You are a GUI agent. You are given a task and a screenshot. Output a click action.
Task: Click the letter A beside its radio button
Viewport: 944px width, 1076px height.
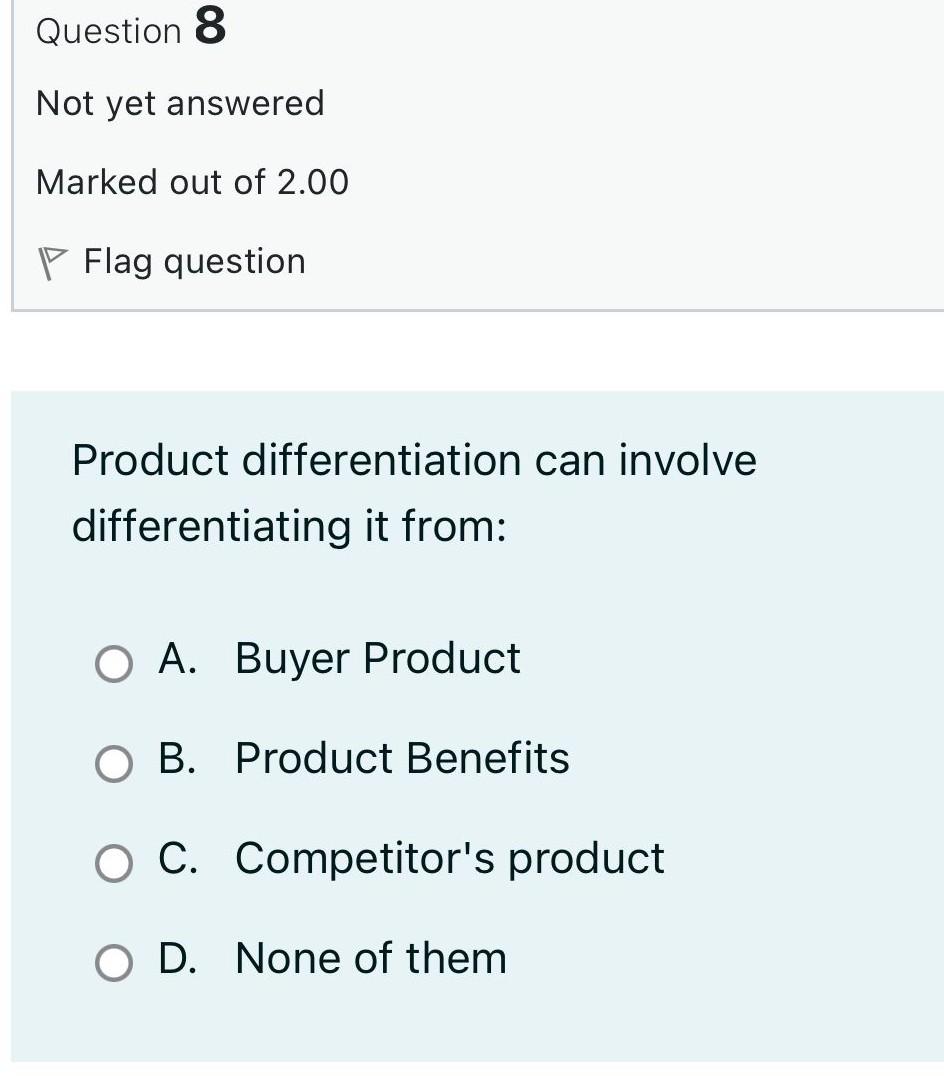pyautogui.click(x=176, y=658)
